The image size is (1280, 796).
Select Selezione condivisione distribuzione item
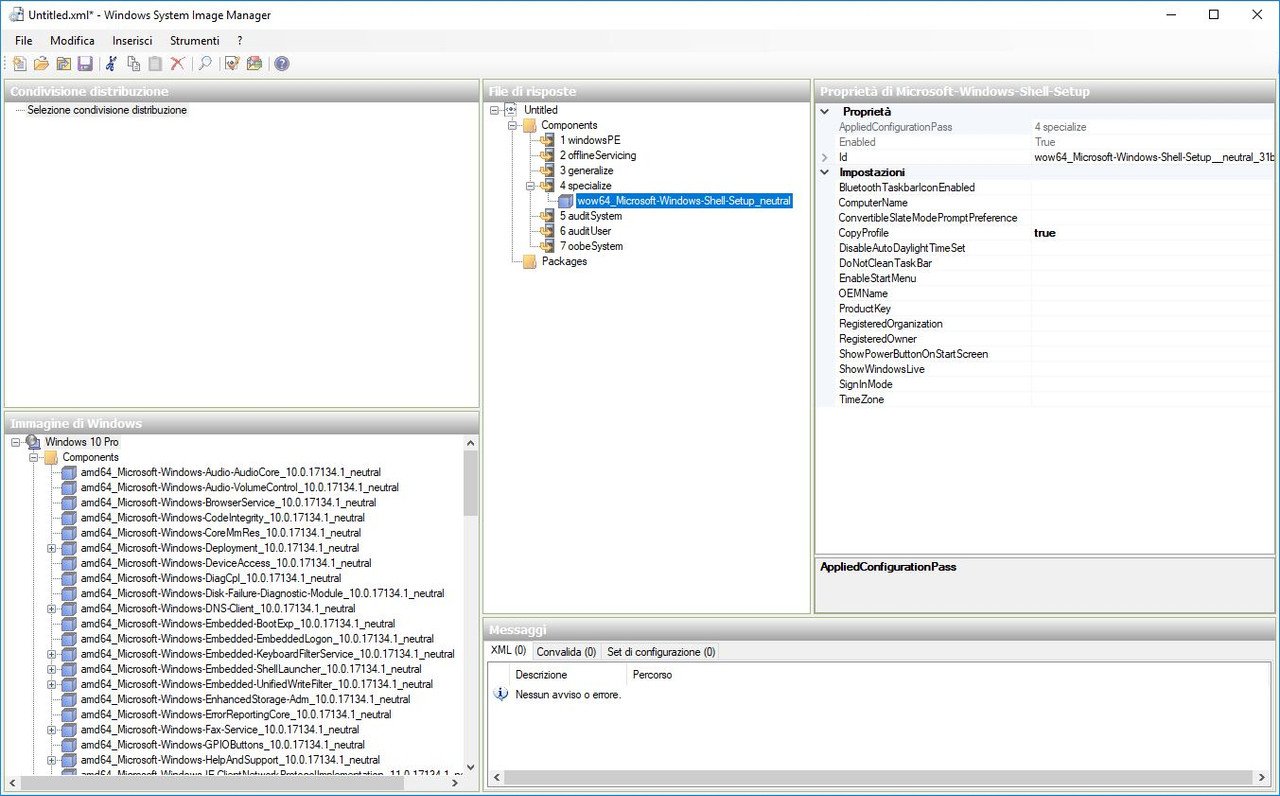click(x=107, y=110)
